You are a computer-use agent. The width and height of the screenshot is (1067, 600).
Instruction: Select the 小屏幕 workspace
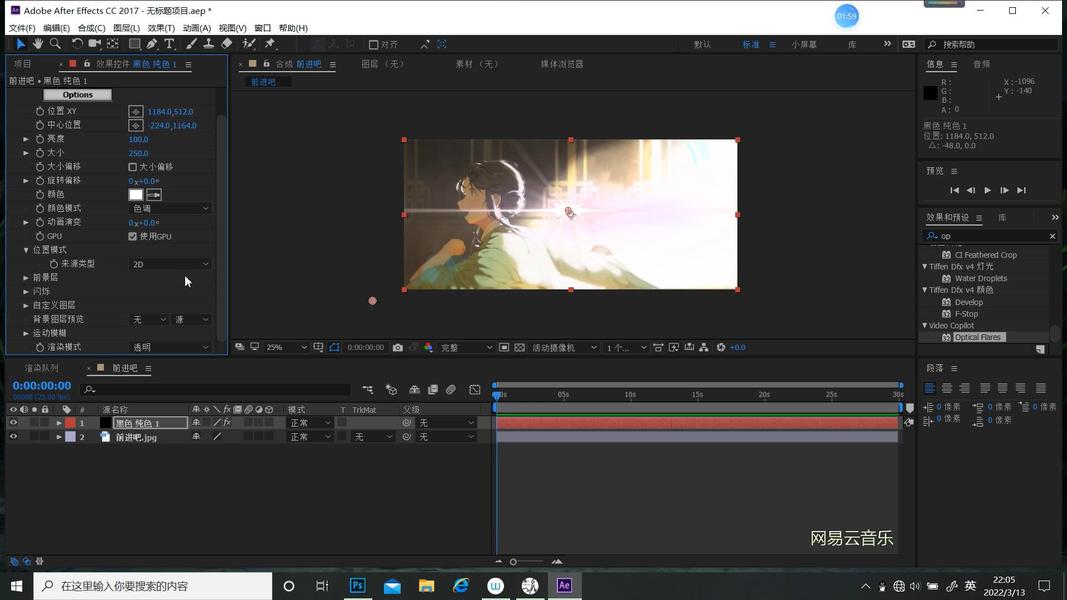(804, 44)
